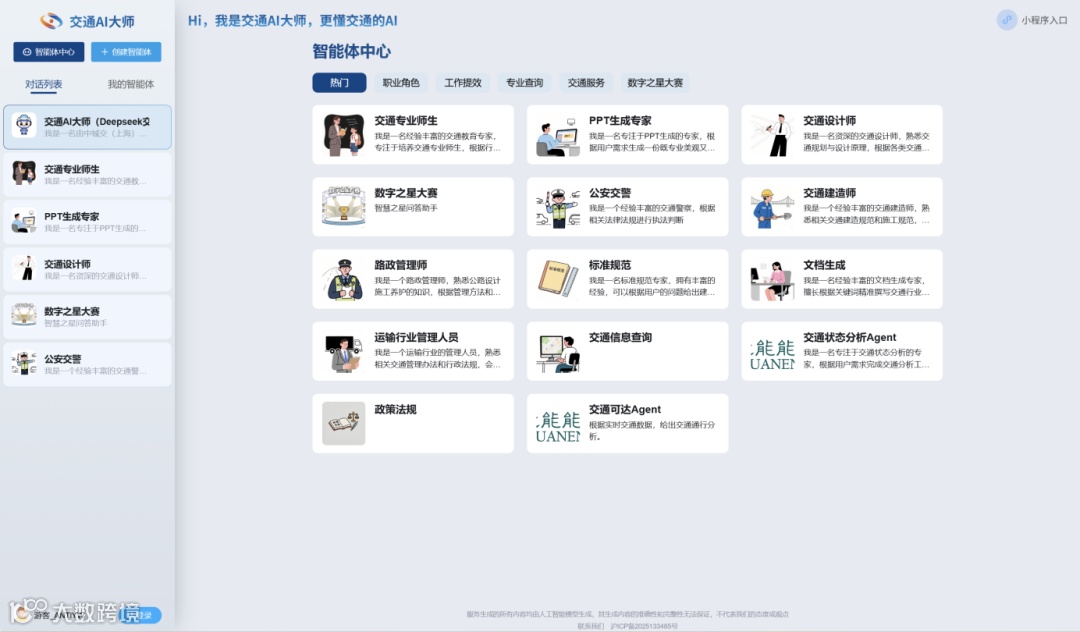1080x632 pixels.
Task: Open 交通设计师 conversation in sidebar
Action: click(87, 269)
